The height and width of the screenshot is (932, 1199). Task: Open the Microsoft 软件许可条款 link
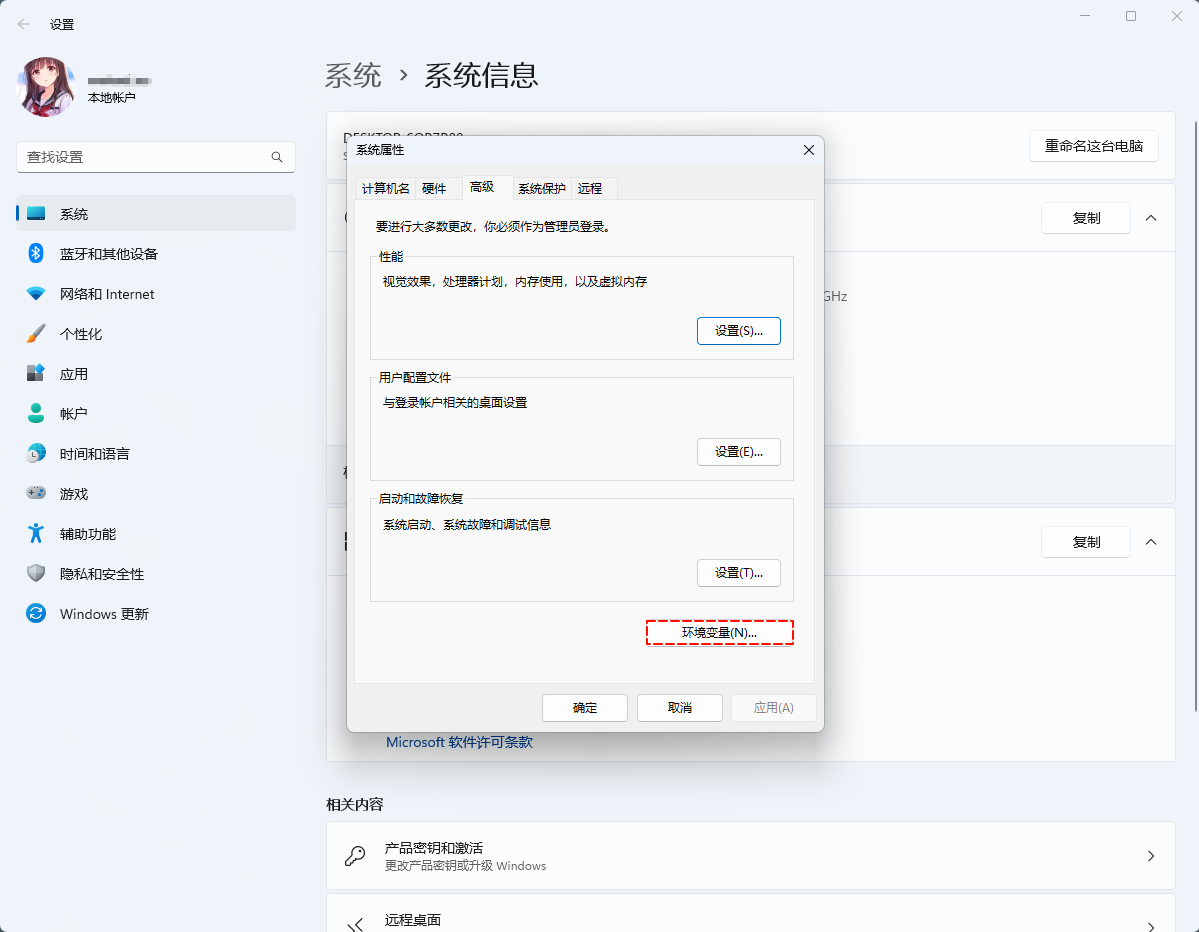tap(459, 742)
